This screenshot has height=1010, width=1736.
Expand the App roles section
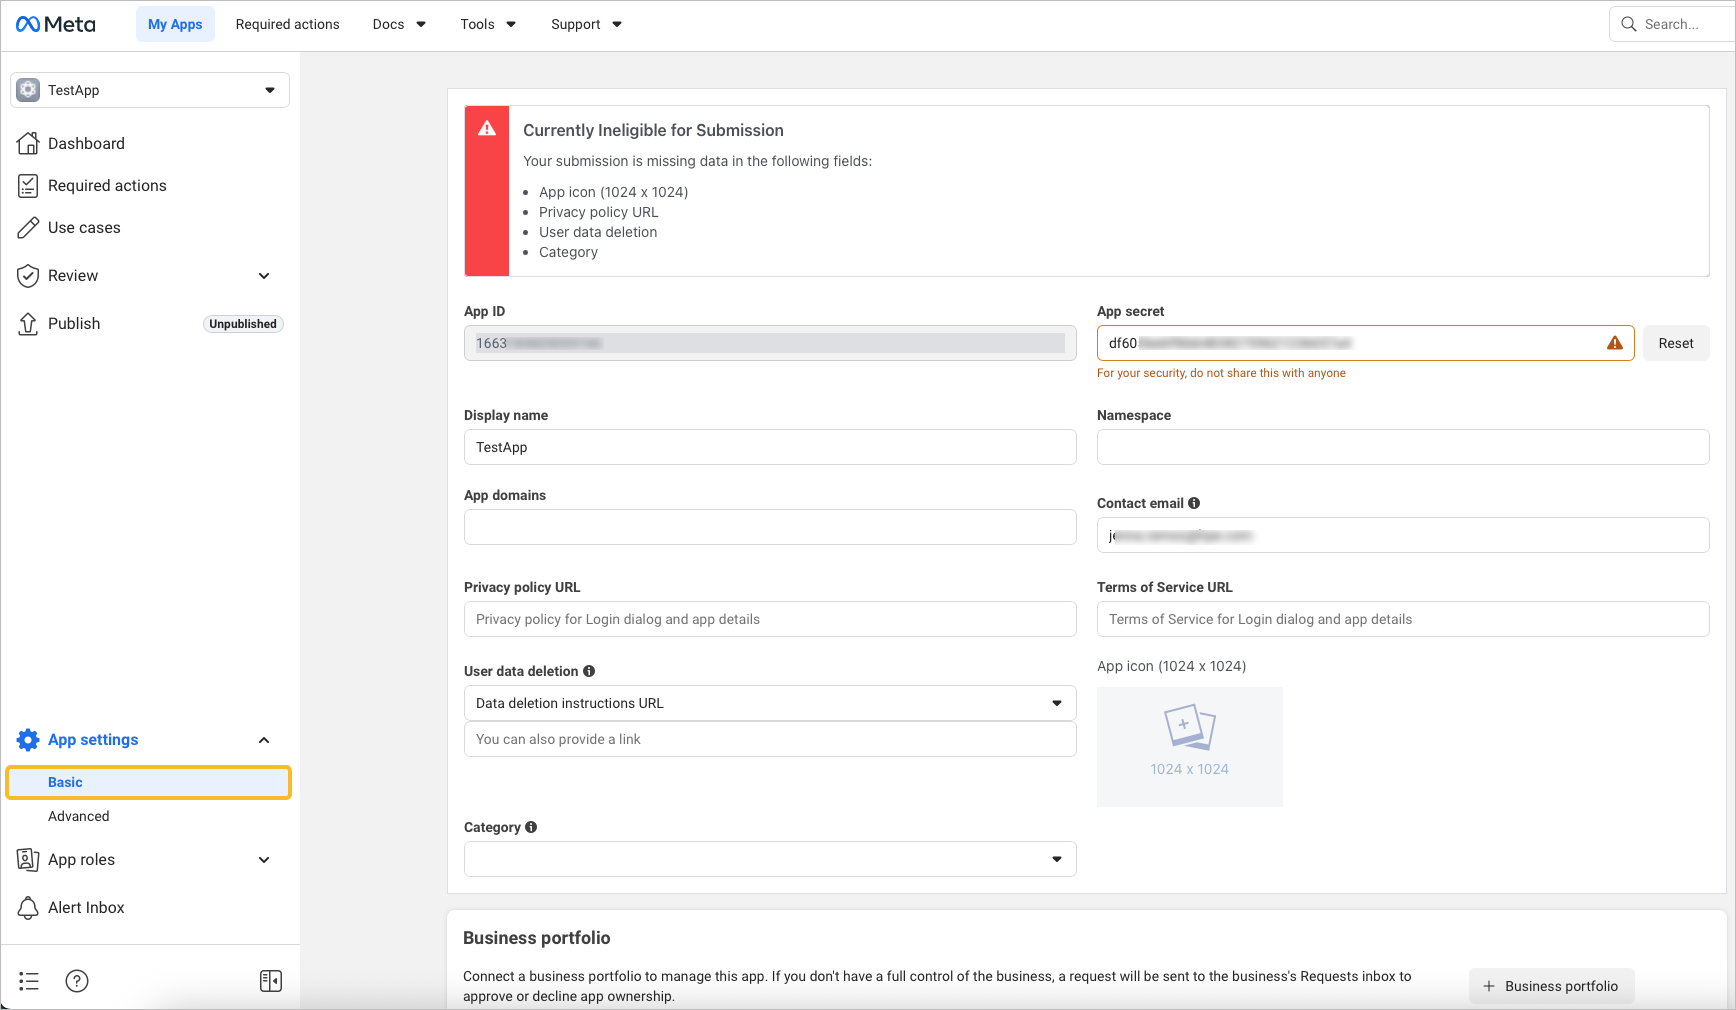click(264, 860)
